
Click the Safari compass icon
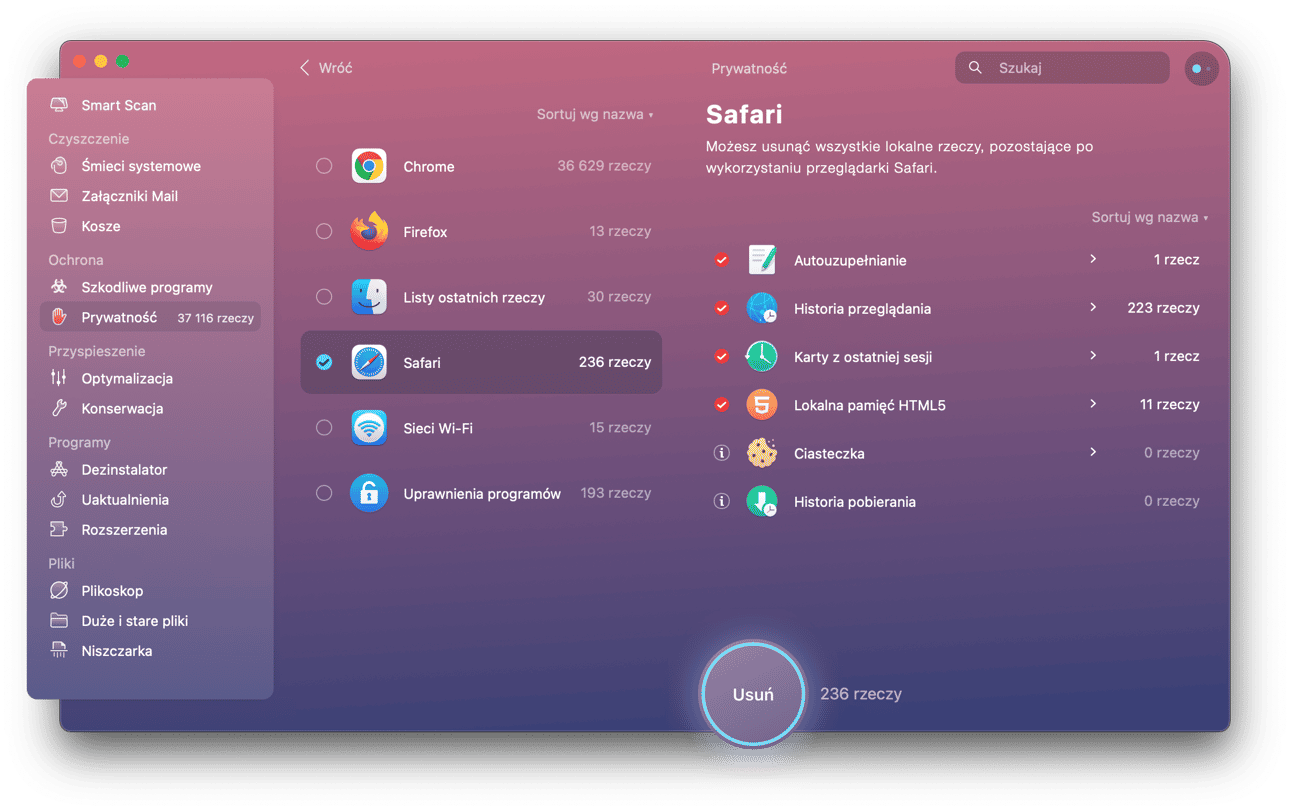tap(369, 362)
